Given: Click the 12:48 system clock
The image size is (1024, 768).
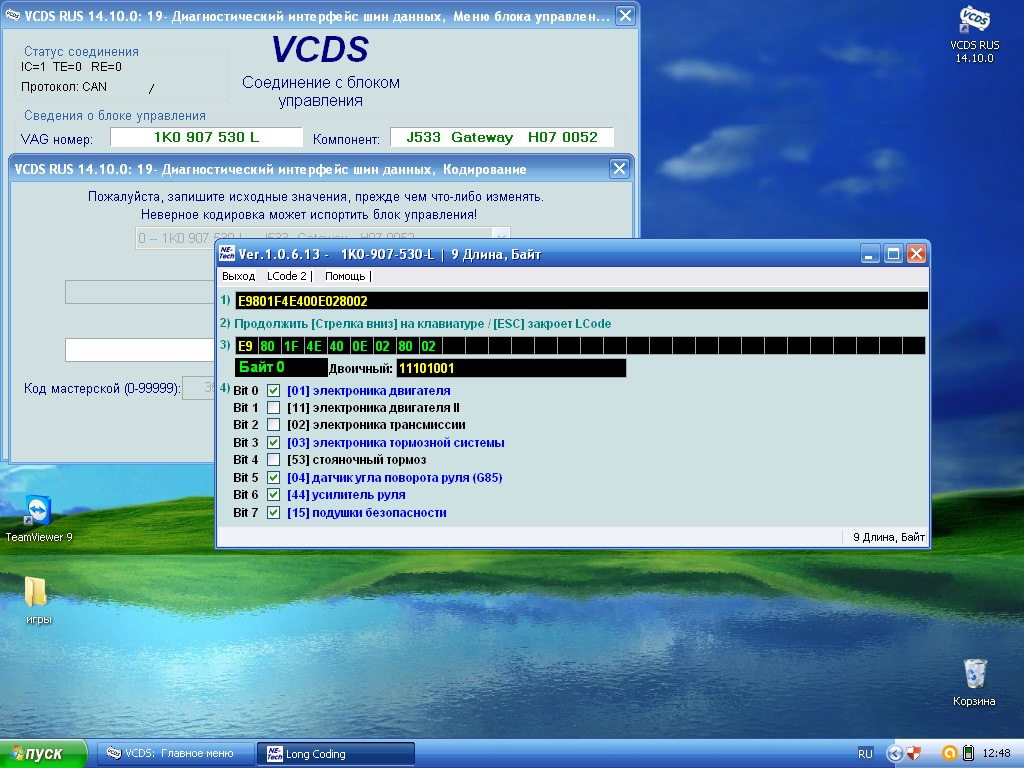Looking at the screenshot, I should click(997, 754).
